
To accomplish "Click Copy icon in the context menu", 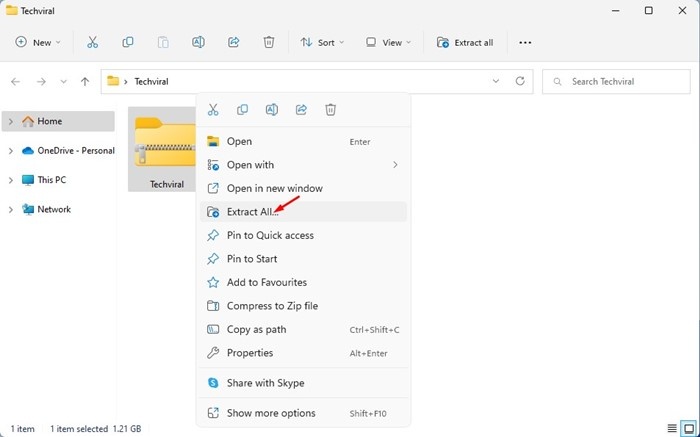I will 242,110.
